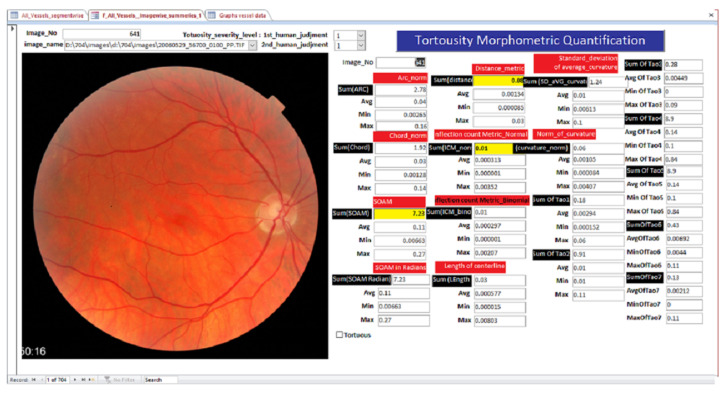
Task: Go to next record arrow
Action: 75,380
